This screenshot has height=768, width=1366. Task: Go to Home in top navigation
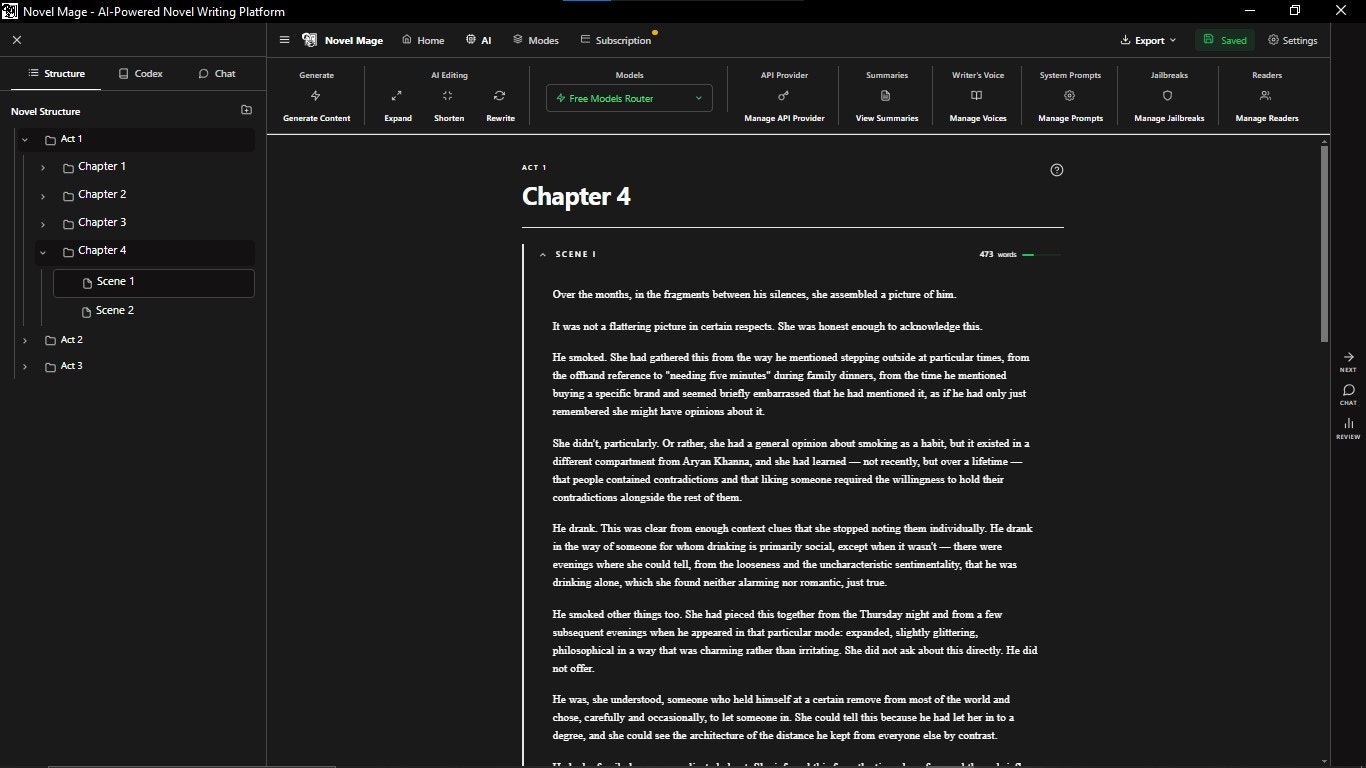pyautogui.click(x=423, y=40)
